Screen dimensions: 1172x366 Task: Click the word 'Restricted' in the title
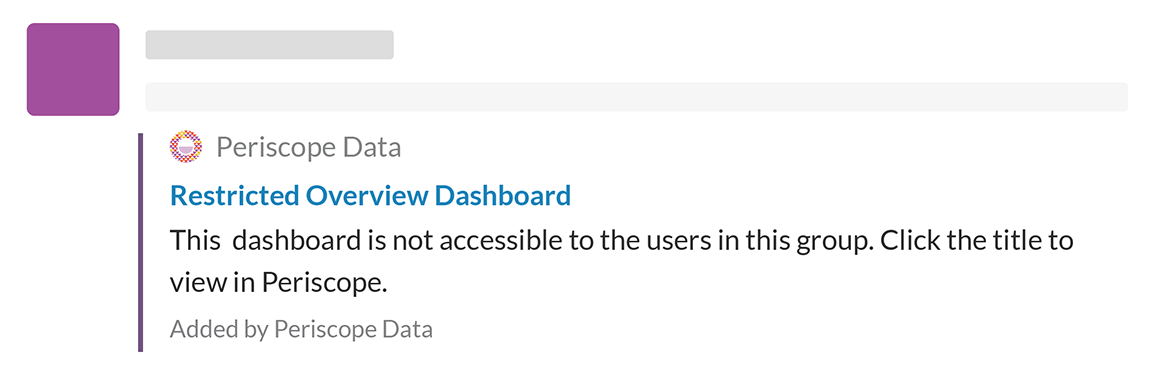pos(235,195)
